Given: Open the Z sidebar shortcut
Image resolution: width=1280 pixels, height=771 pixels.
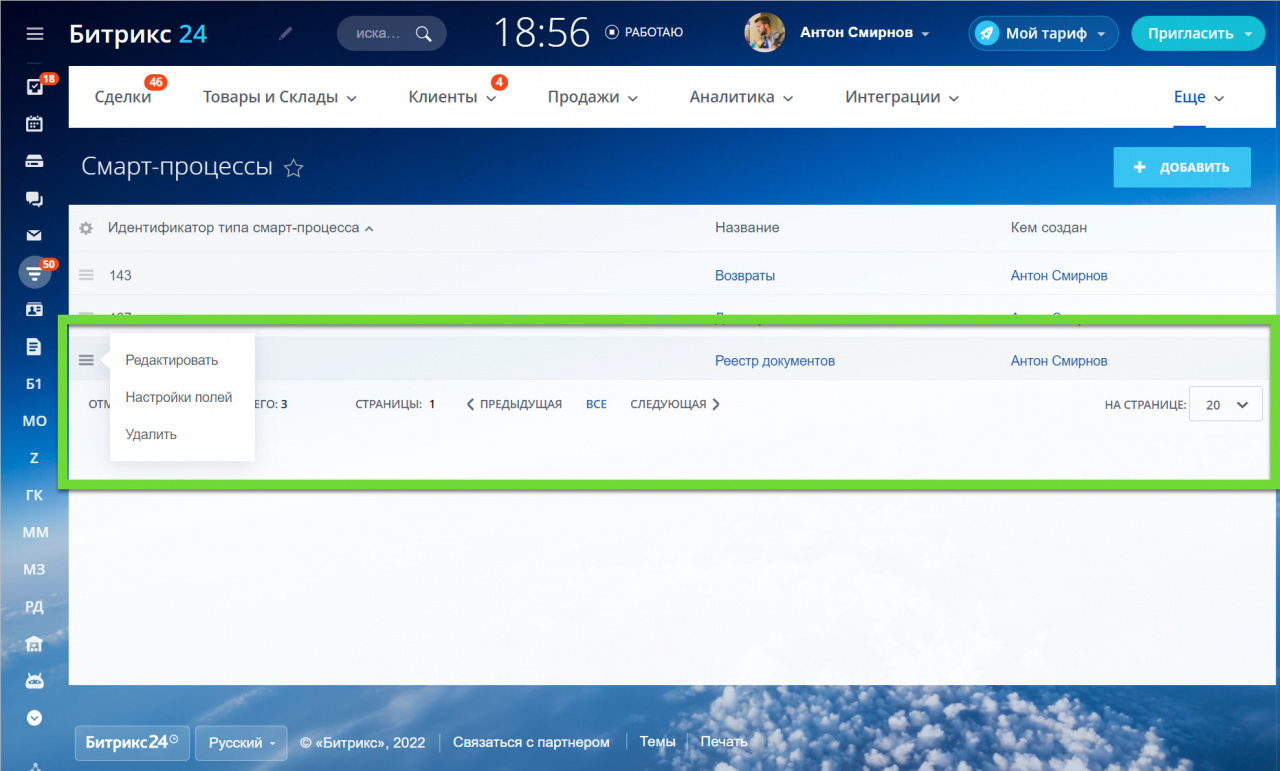Looking at the screenshot, I should click(35, 458).
